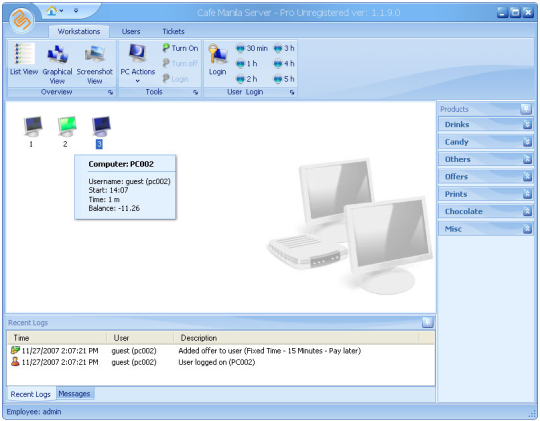This screenshot has height=421, width=540.
Task: Switch to the Recent Logs bottom tab
Action: pyautogui.click(x=31, y=394)
